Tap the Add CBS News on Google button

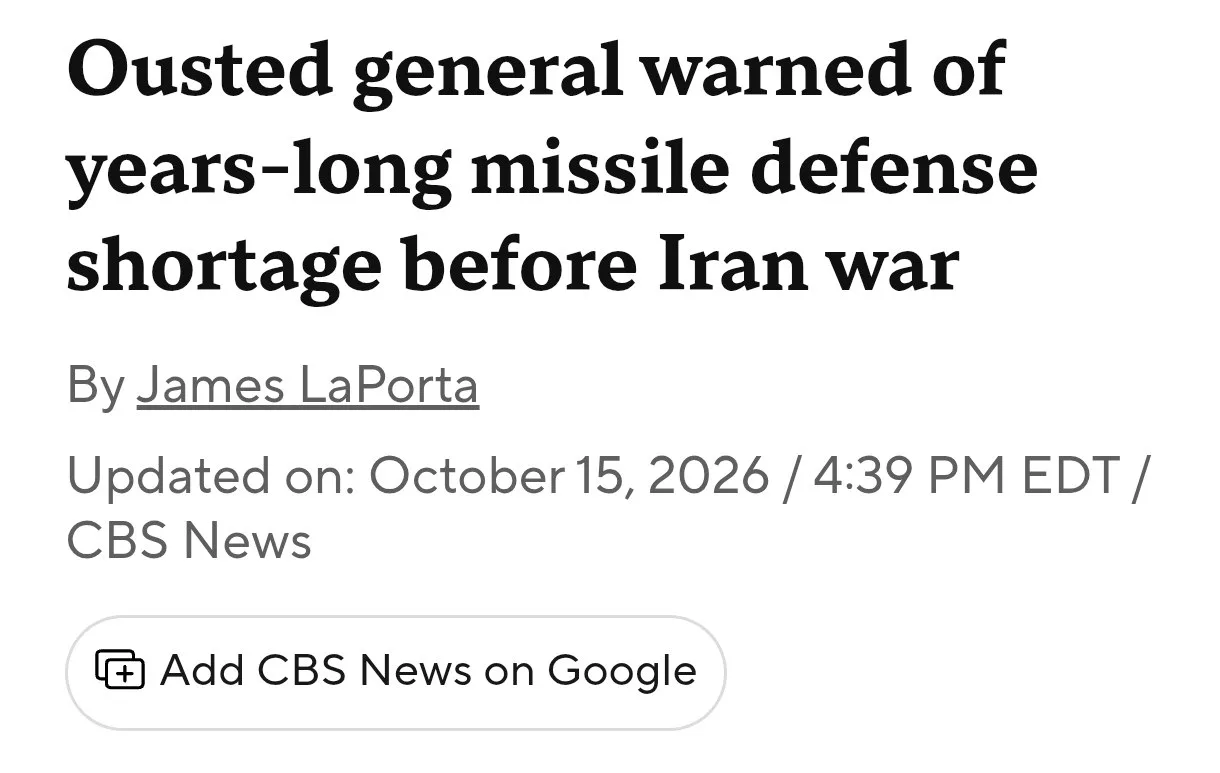tap(395, 671)
